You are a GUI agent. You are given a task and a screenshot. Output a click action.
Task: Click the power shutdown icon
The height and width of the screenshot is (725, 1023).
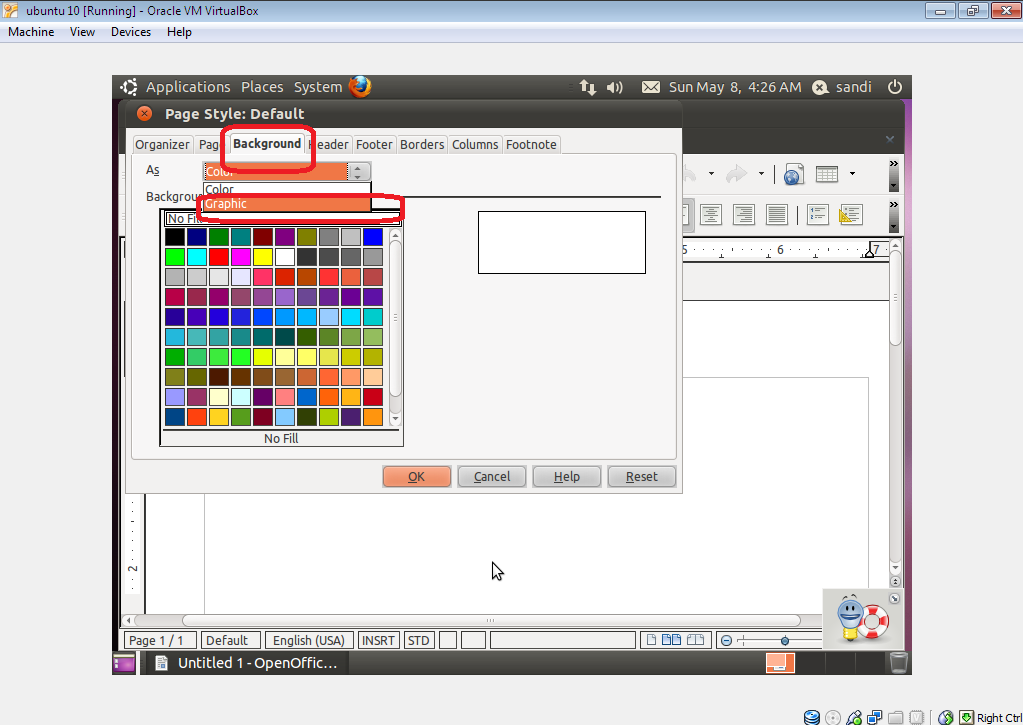click(x=894, y=87)
